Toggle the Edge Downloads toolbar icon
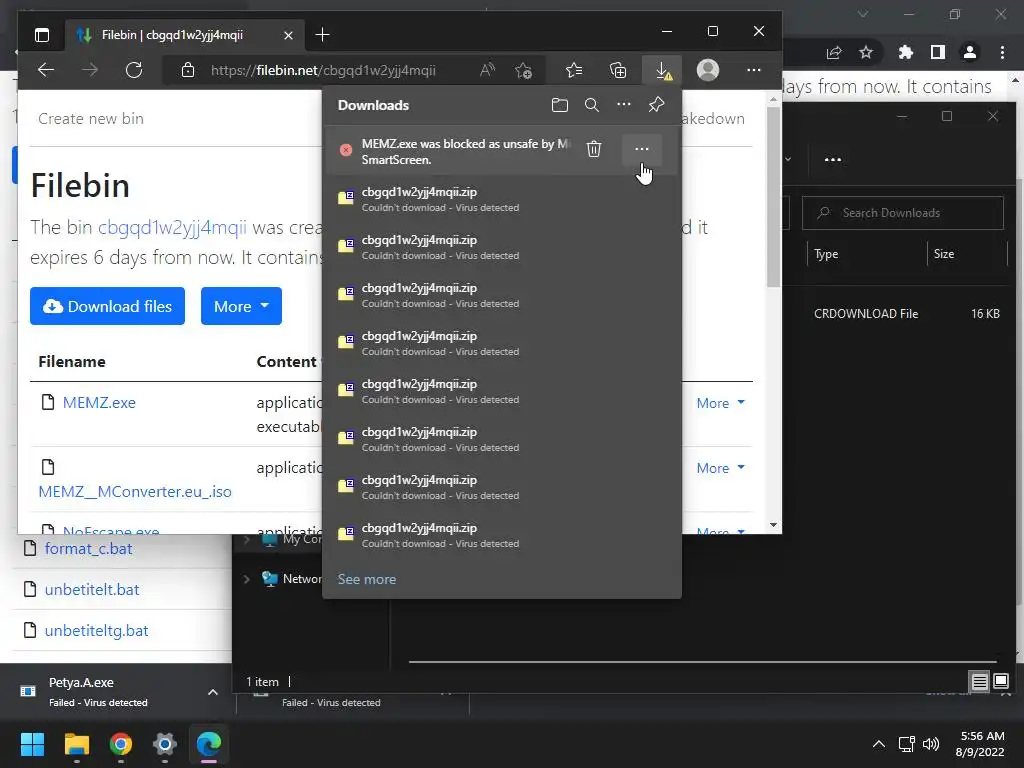The width and height of the screenshot is (1024, 768). tap(663, 70)
